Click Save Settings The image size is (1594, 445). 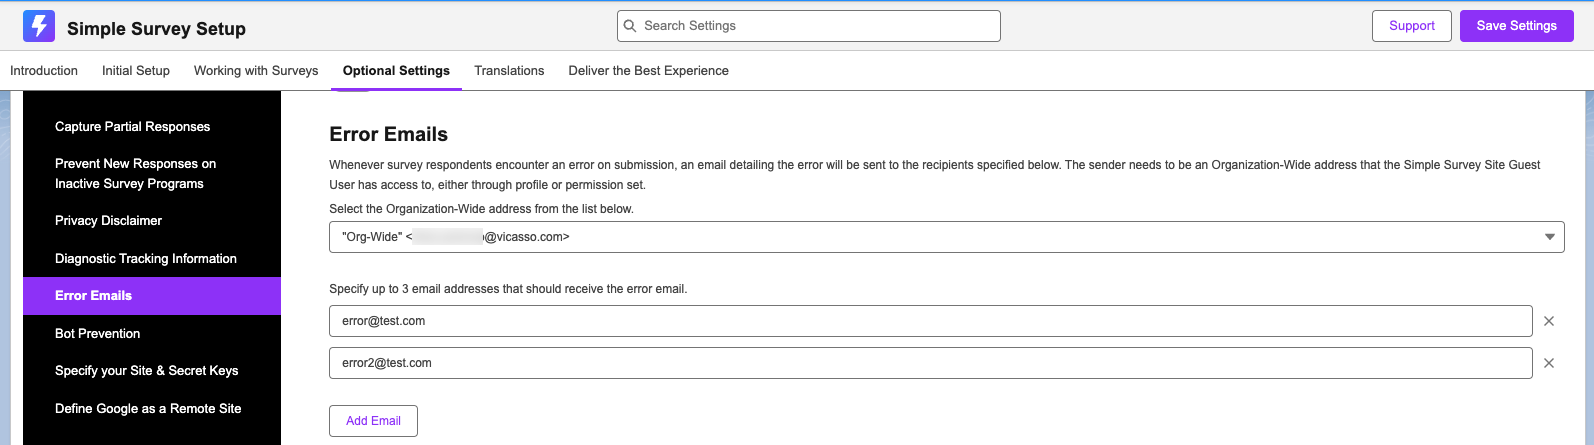pyautogui.click(x=1516, y=26)
